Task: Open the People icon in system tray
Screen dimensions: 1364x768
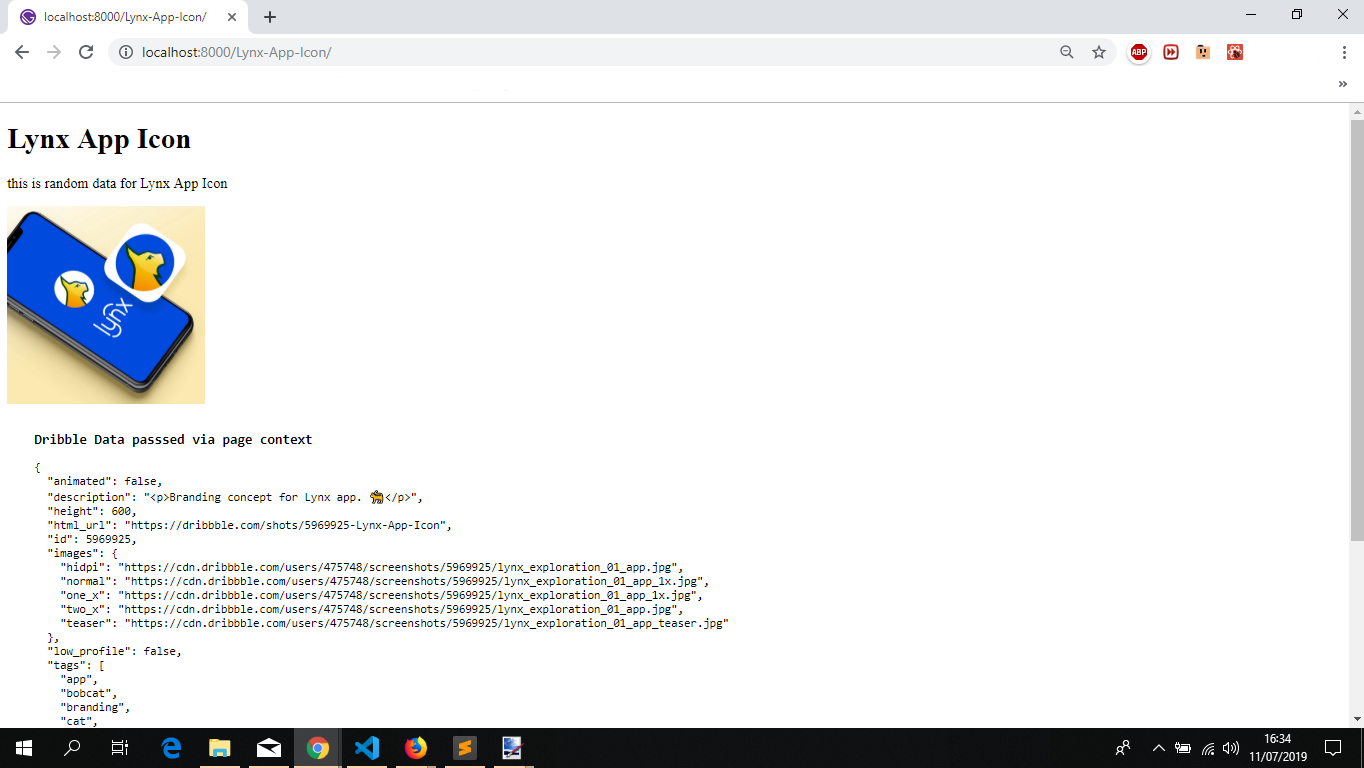Action: (x=1123, y=748)
